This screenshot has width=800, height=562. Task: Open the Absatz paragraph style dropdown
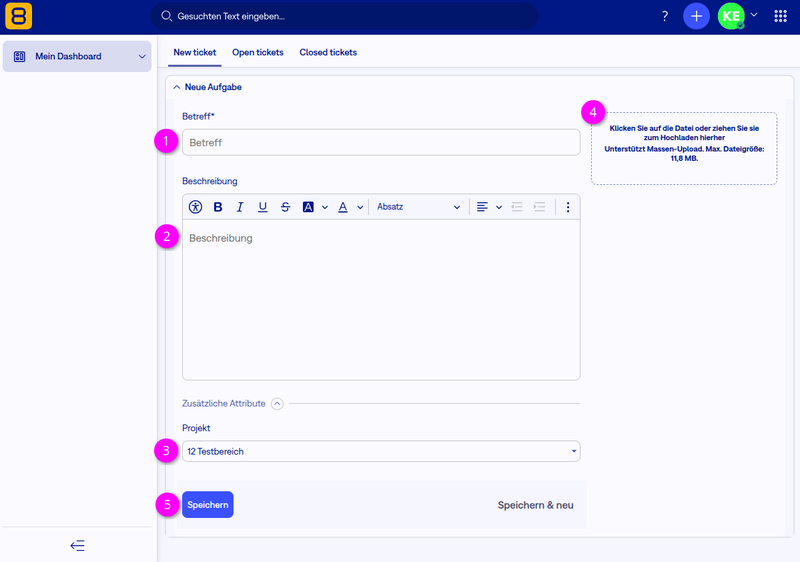tap(418, 207)
